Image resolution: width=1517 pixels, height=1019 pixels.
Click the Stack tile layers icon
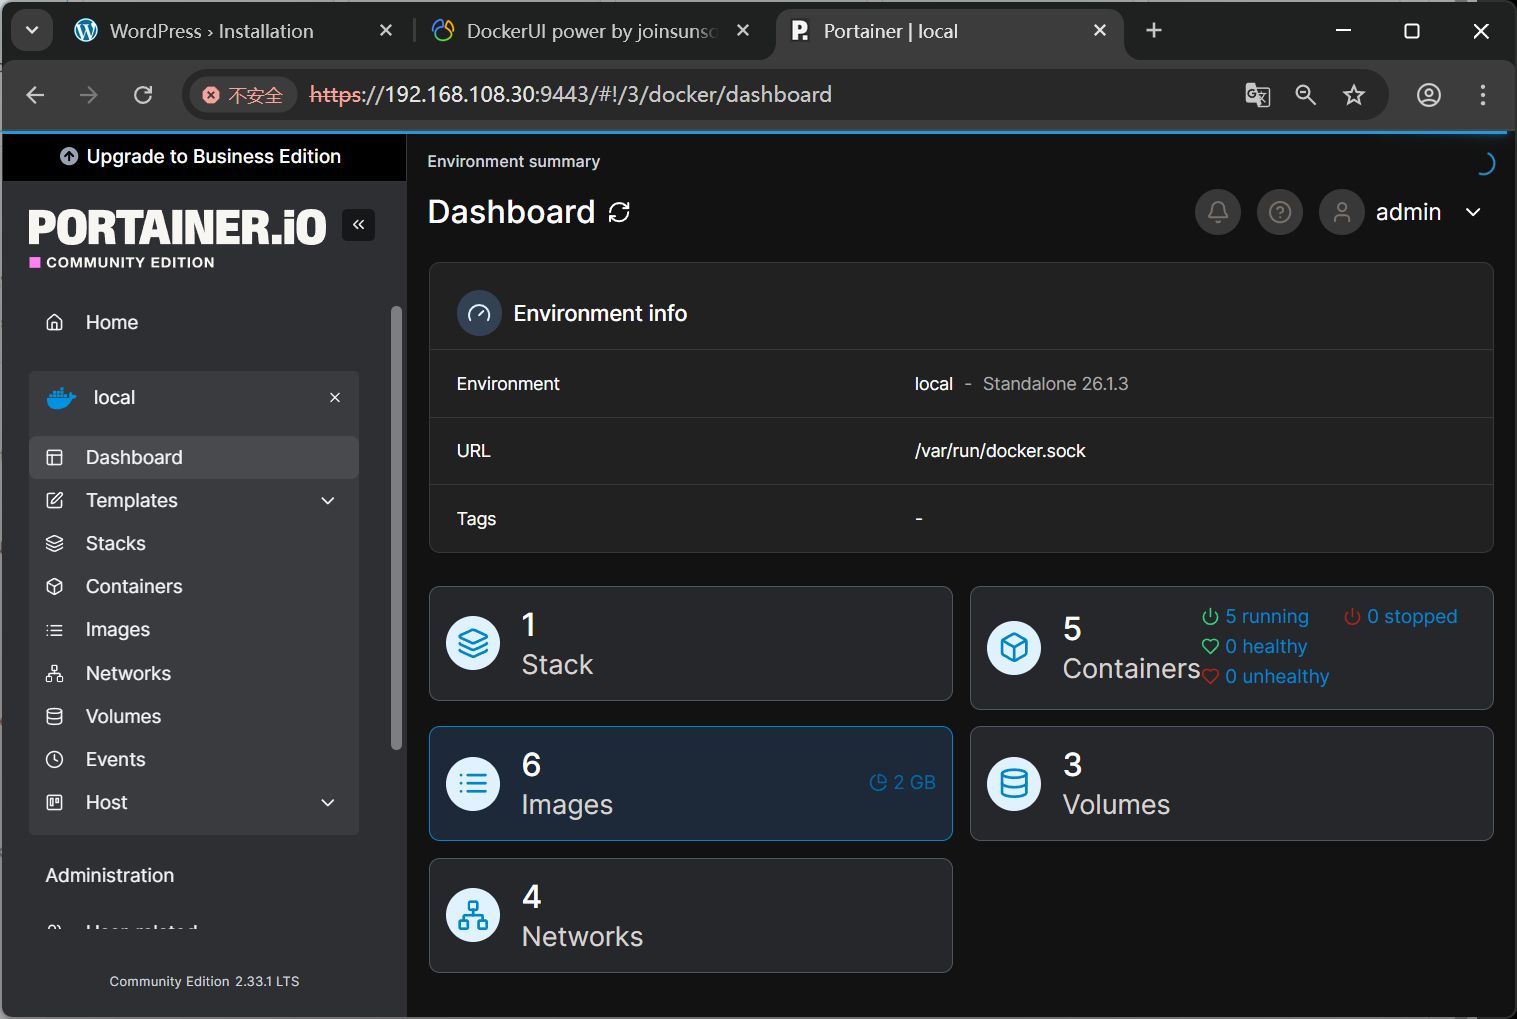(x=473, y=643)
